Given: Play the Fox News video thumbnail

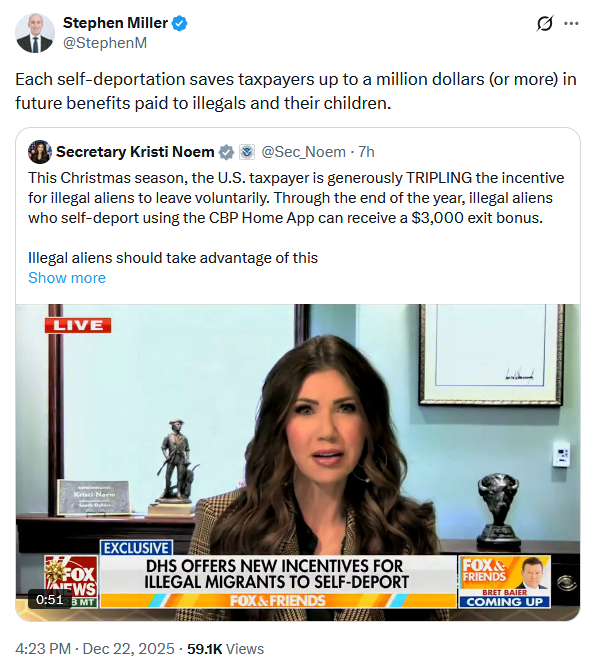Looking at the screenshot, I should pyautogui.click(x=298, y=462).
